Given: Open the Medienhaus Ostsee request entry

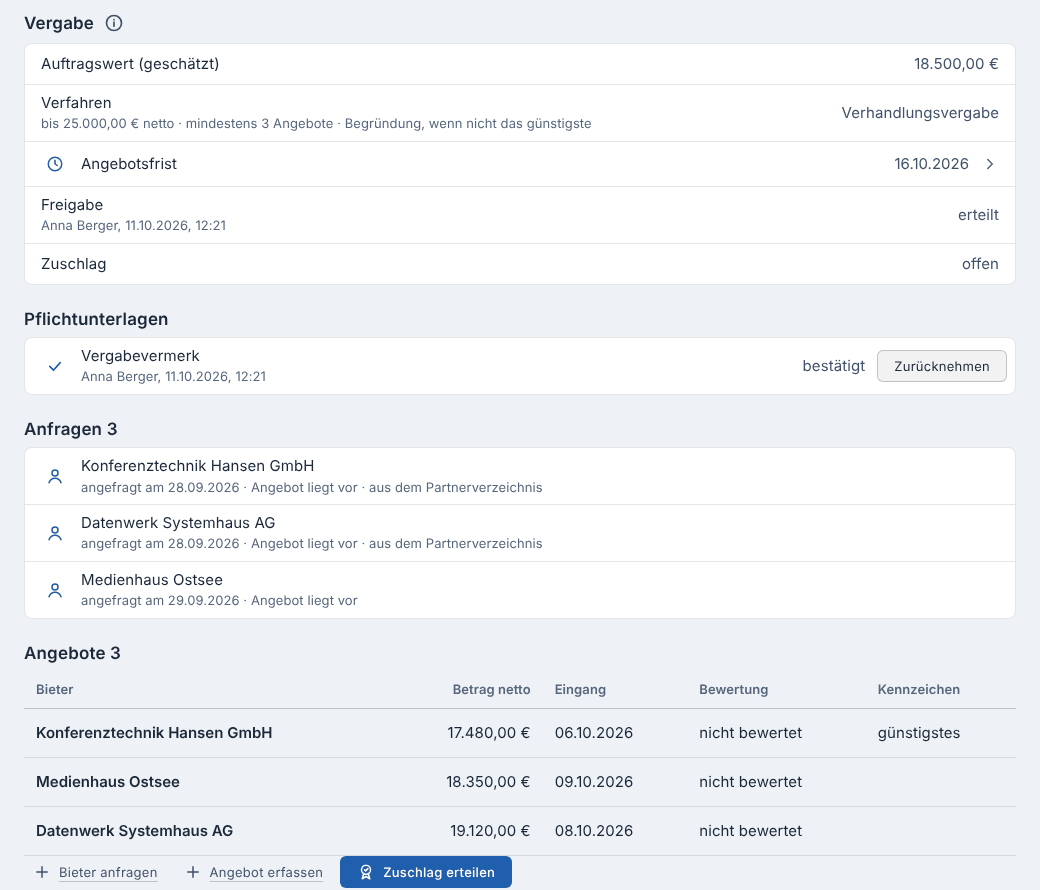Looking at the screenshot, I should click(520, 590).
